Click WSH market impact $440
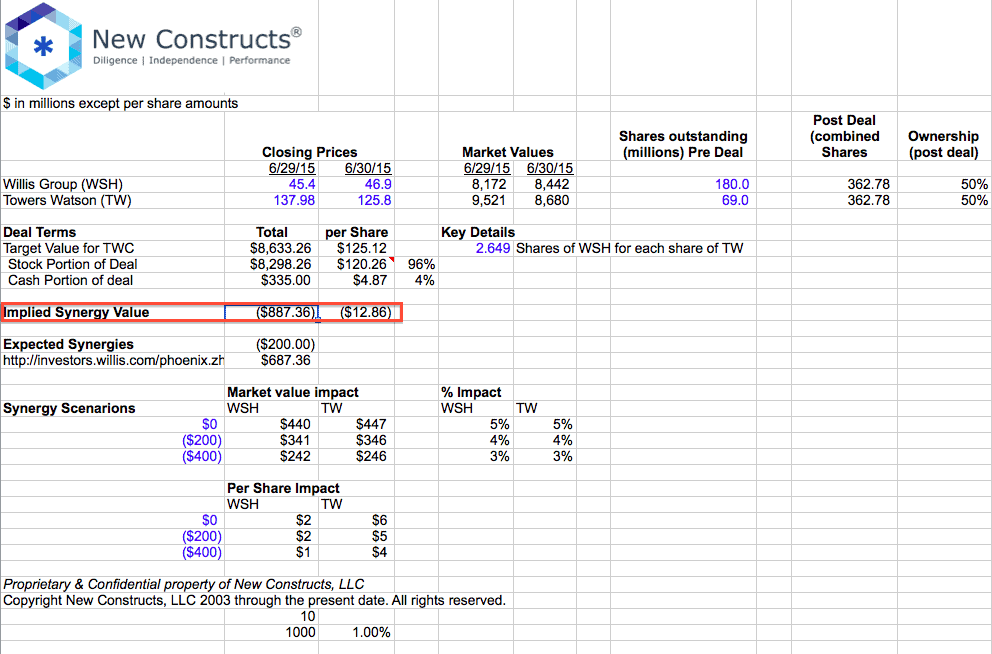This screenshot has width=992, height=654. point(295,424)
